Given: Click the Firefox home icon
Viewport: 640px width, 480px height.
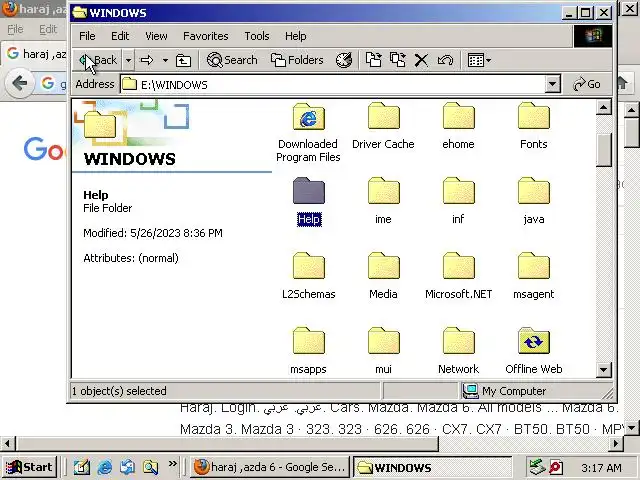Looking at the screenshot, I should click(x=622, y=83).
